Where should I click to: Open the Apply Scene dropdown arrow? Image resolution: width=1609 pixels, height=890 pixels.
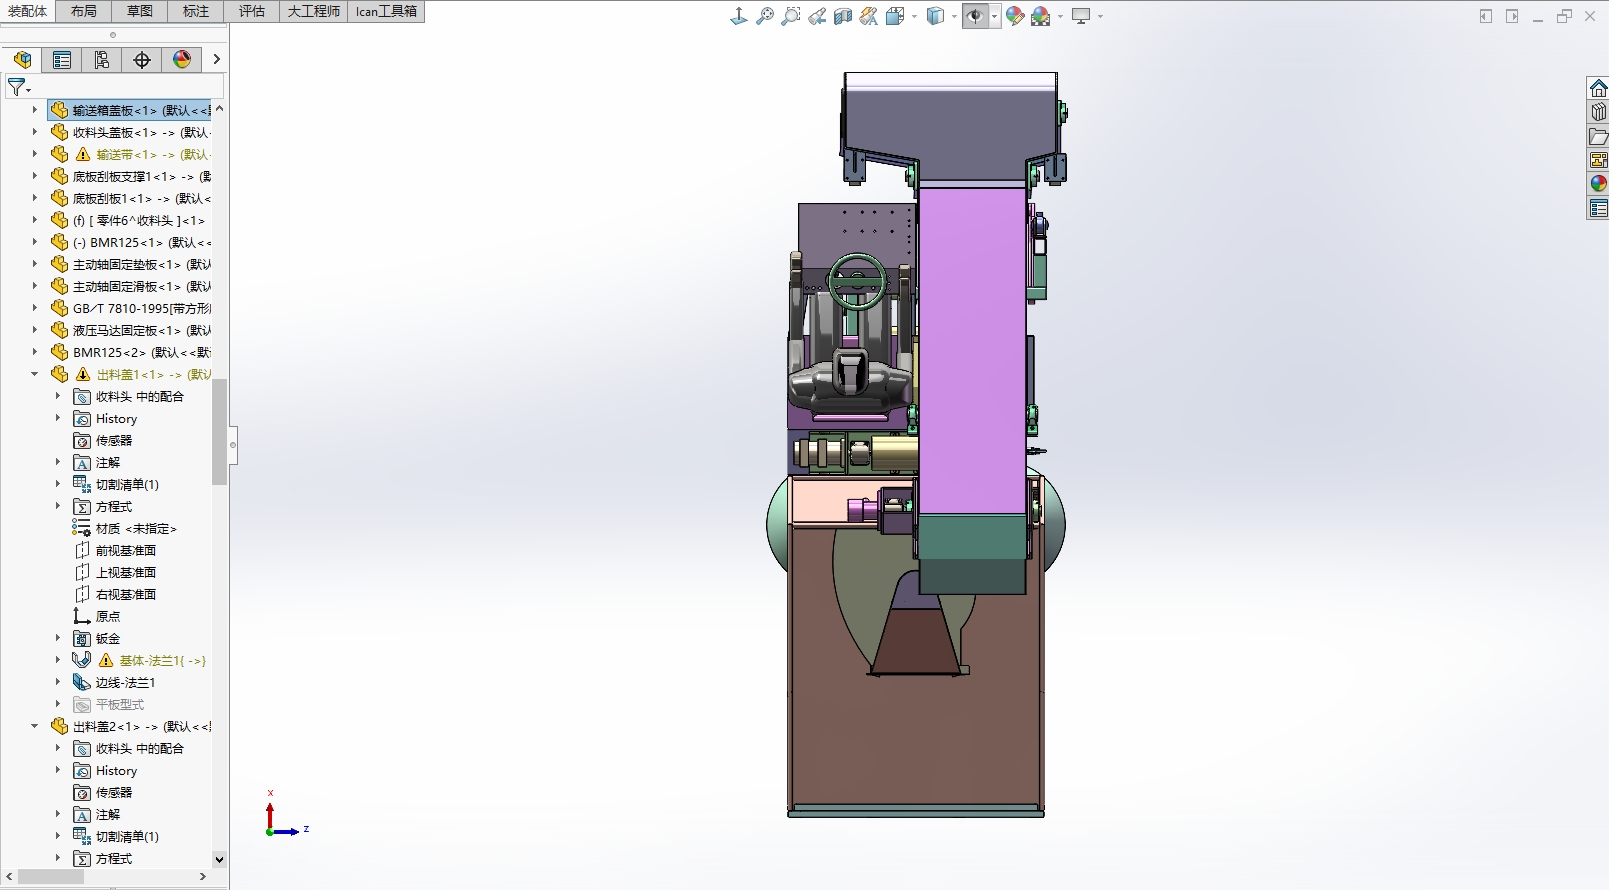point(1060,16)
